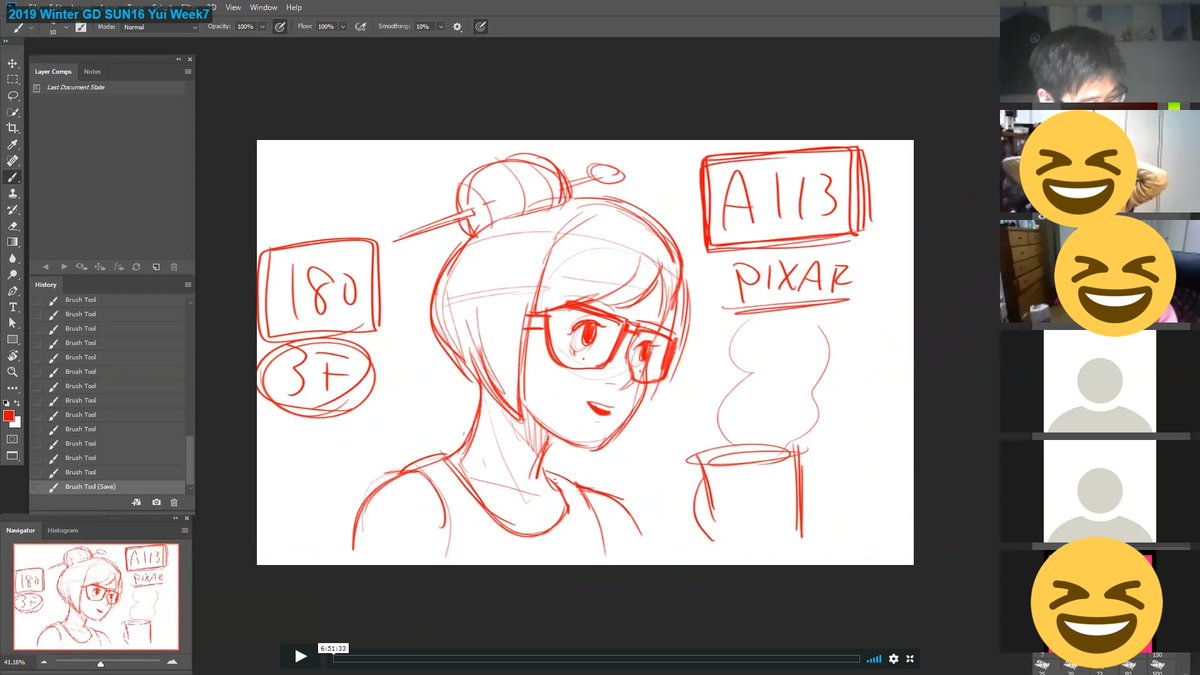Toggle pressure for size button
This screenshot has width=1200, height=675.
481,27
